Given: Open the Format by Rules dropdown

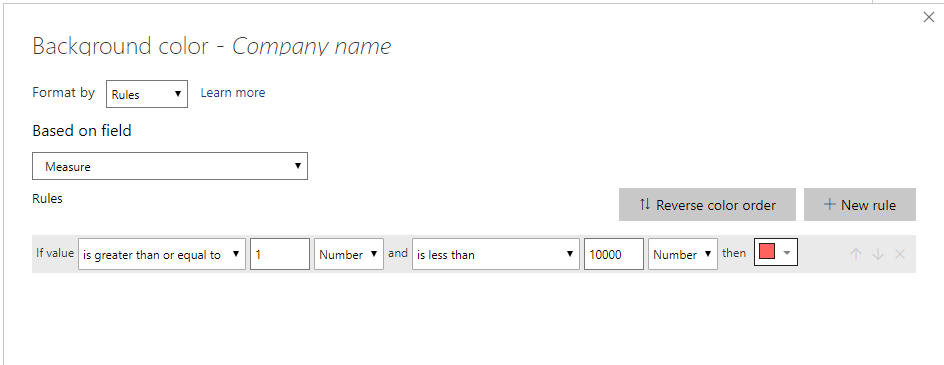Looking at the screenshot, I should [147, 94].
